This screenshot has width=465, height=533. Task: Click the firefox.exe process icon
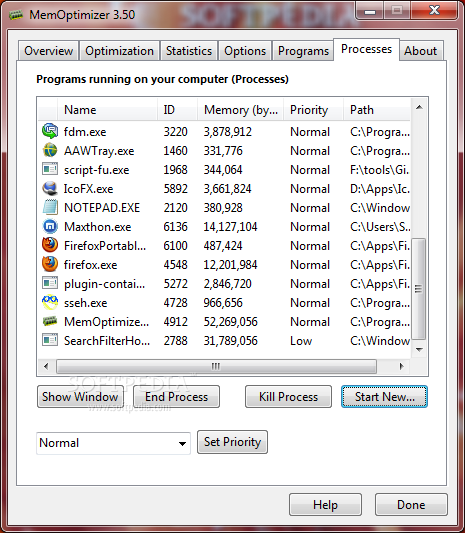click(x=50, y=264)
